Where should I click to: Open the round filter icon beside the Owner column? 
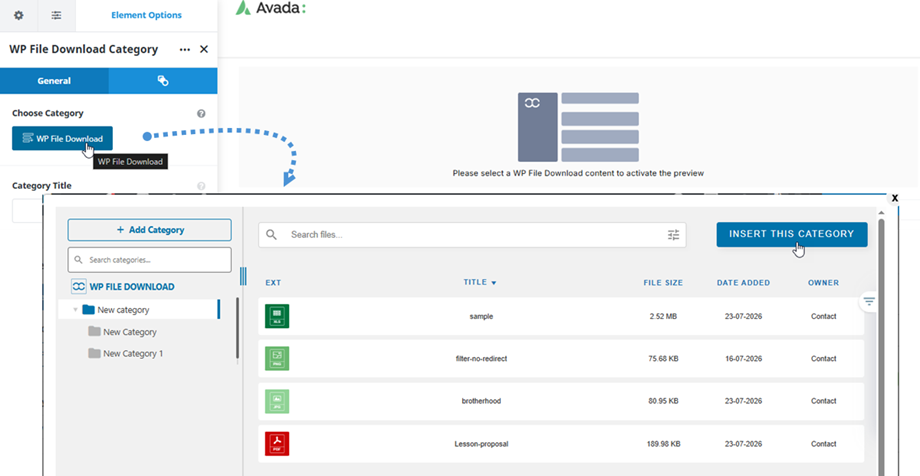[868, 301]
